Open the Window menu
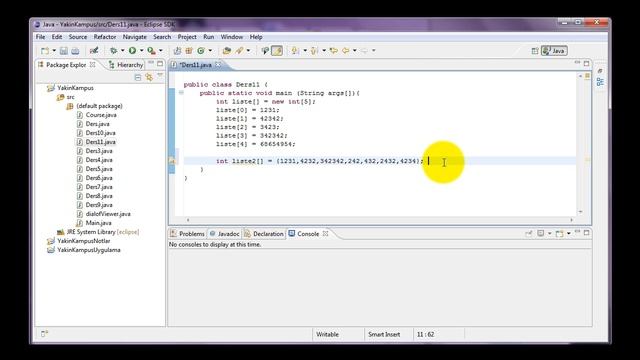Viewport: 640px width, 360px height. click(231, 37)
